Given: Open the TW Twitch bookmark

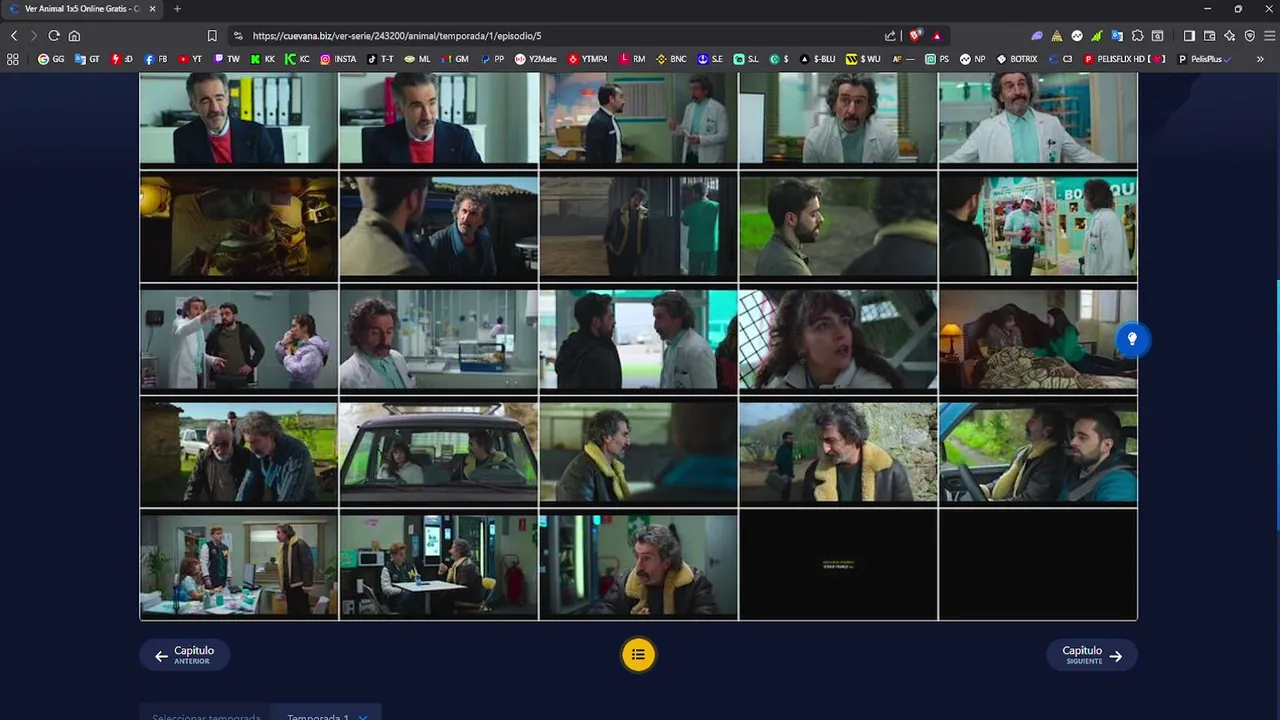Looking at the screenshot, I should pos(227,59).
